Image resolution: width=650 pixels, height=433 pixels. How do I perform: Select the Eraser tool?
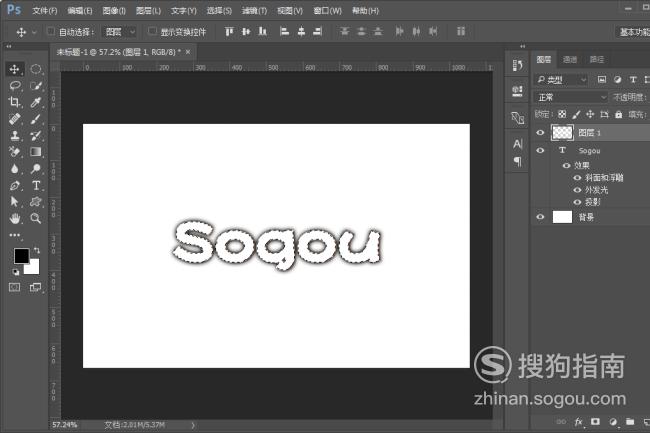click(x=15, y=152)
